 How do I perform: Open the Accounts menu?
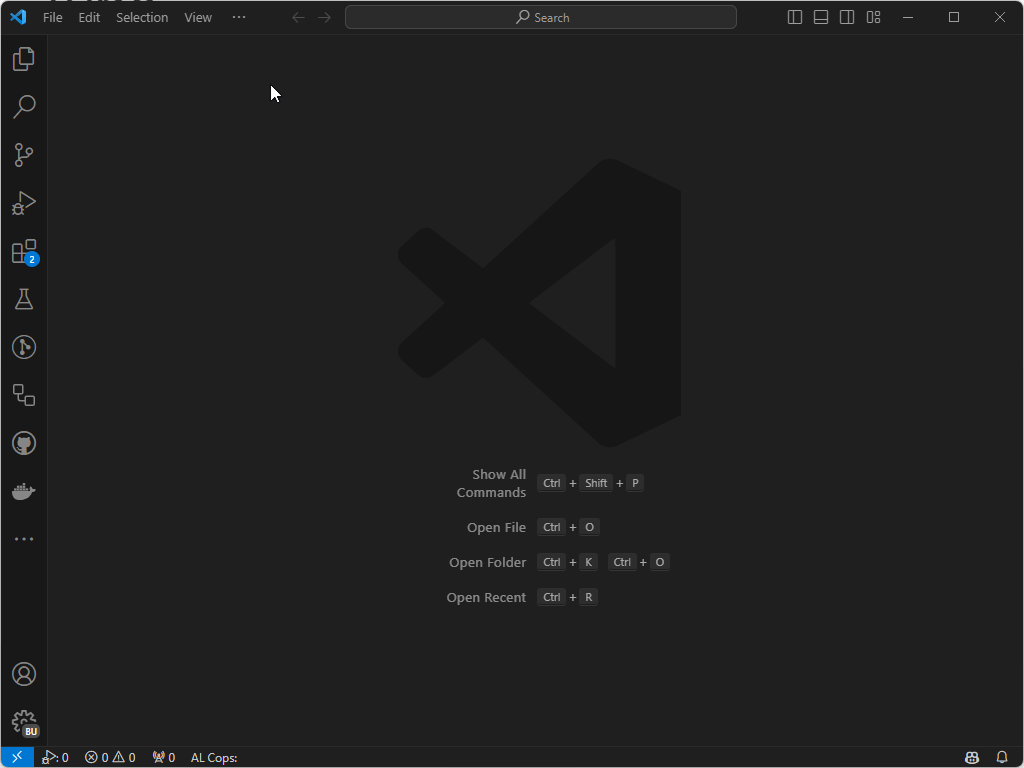(x=24, y=674)
